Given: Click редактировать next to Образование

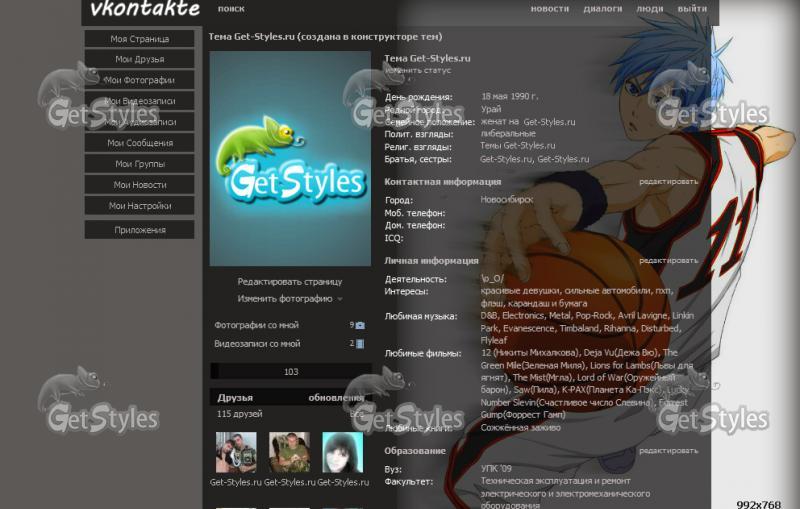Looking at the screenshot, I should [x=668, y=451].
